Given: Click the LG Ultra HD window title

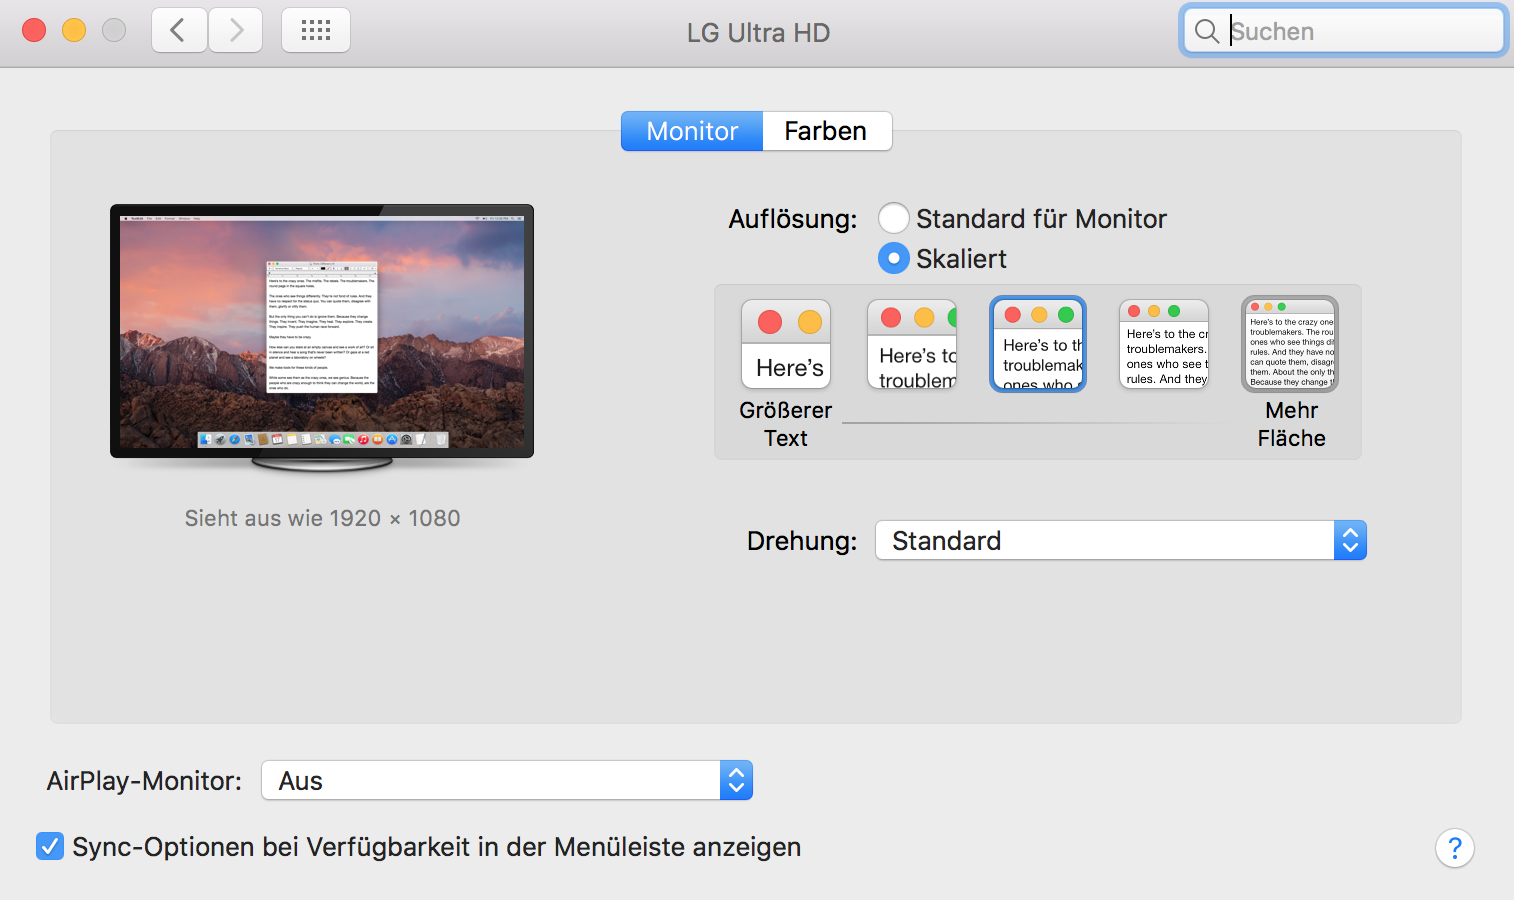Looking at the screenshot, I should (758, 33).
